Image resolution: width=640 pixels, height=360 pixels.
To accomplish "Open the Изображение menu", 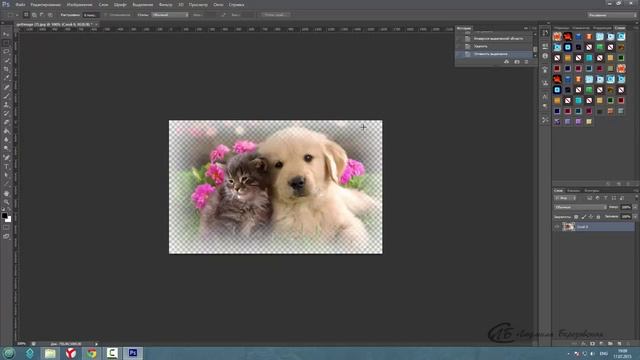I will pyautogui.click(x=80, y=4).
